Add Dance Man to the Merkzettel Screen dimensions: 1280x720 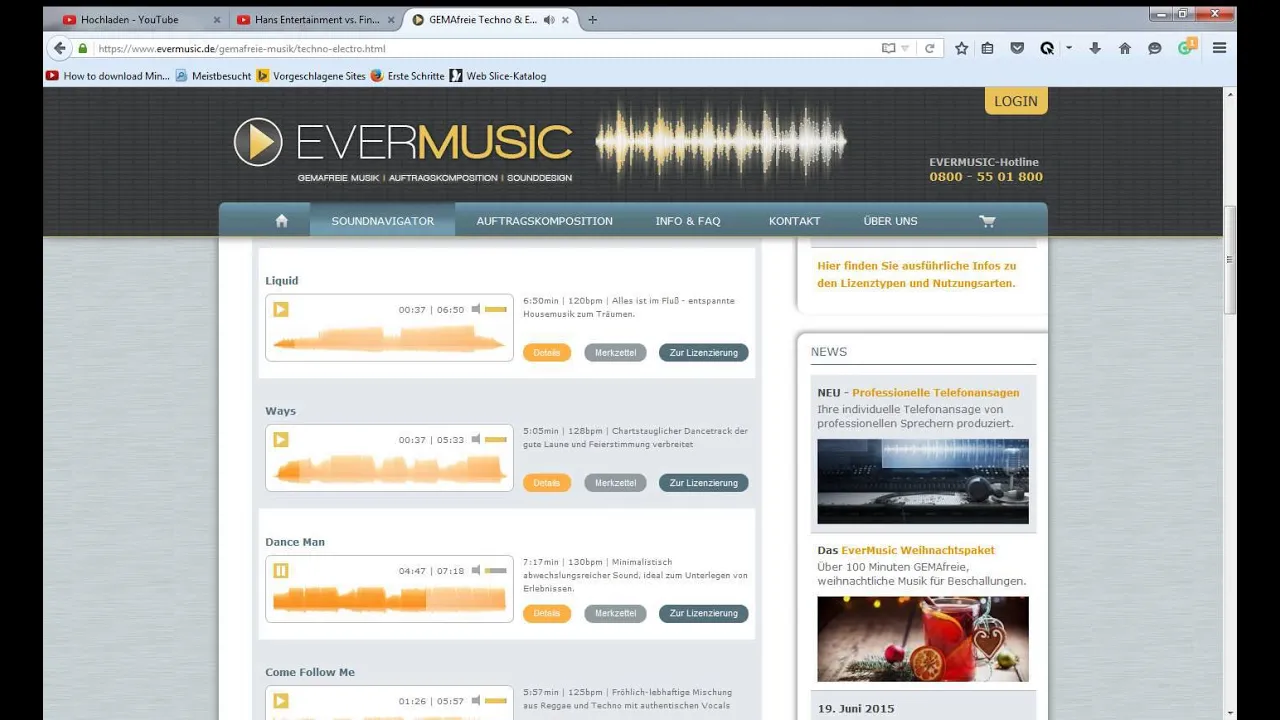[x=615, y=614]
